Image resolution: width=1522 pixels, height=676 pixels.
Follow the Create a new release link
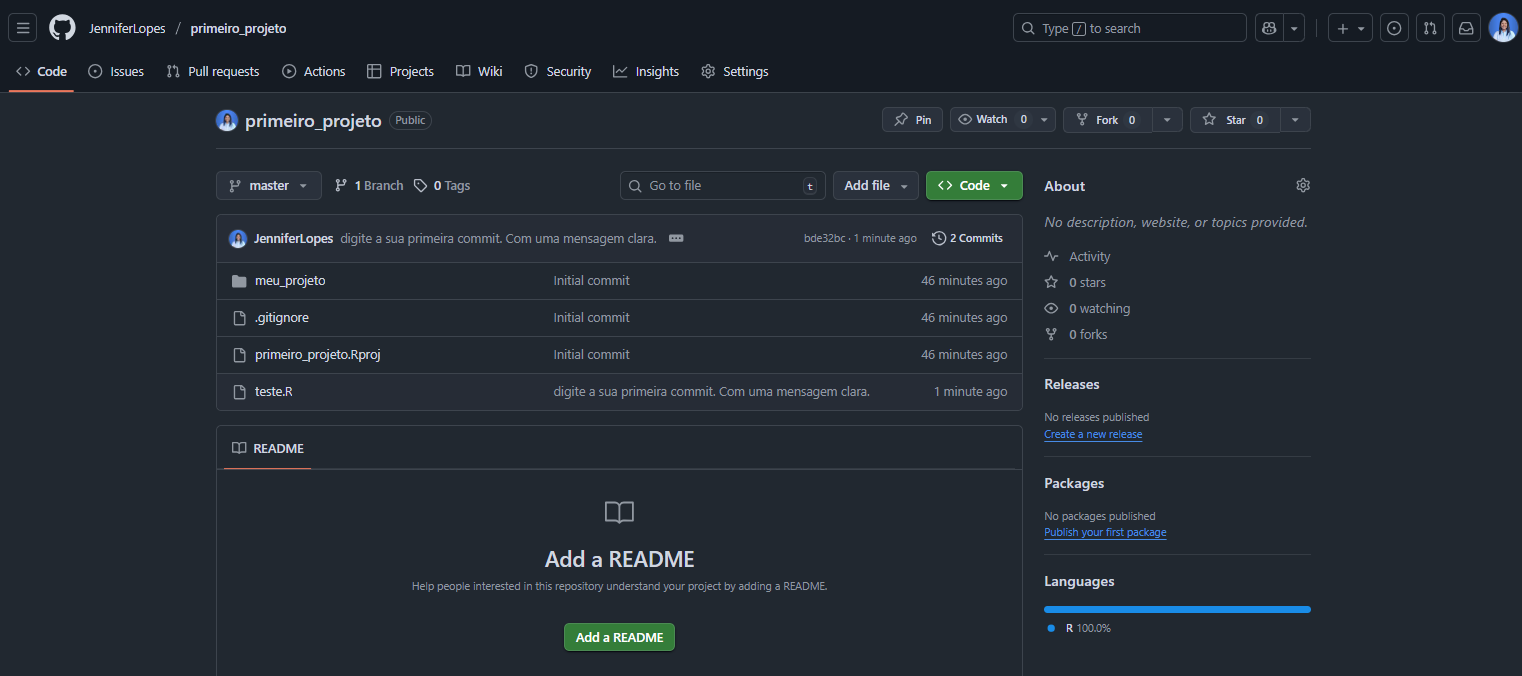[x=1092, y=434]
